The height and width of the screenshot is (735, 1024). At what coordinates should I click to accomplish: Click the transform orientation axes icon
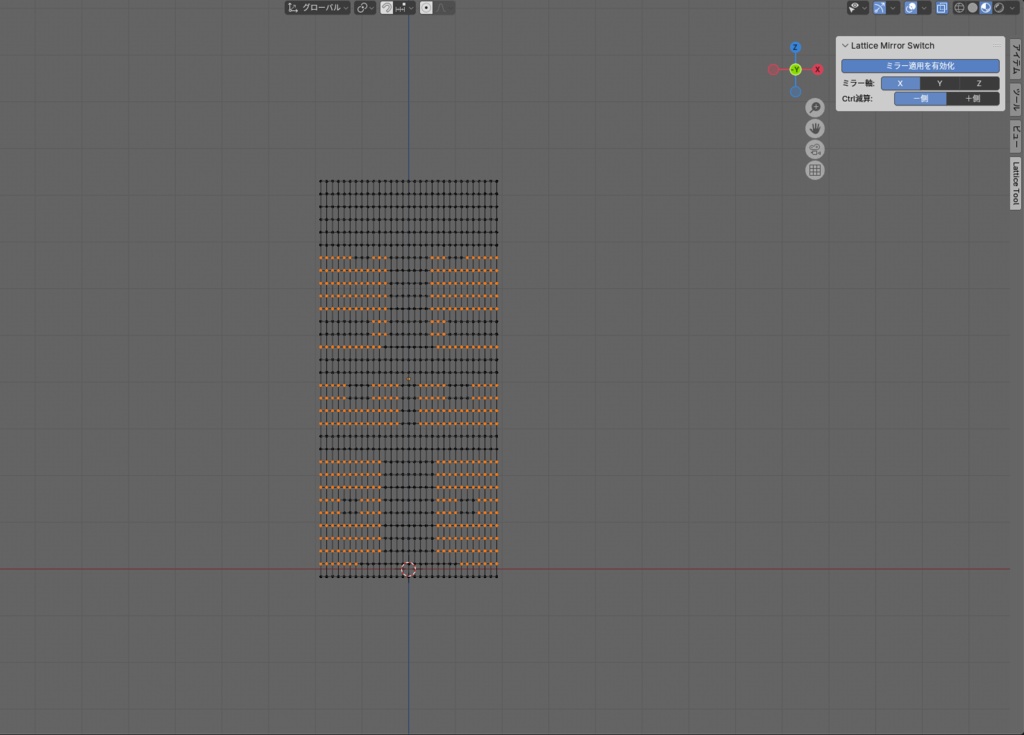coord(293,8)
